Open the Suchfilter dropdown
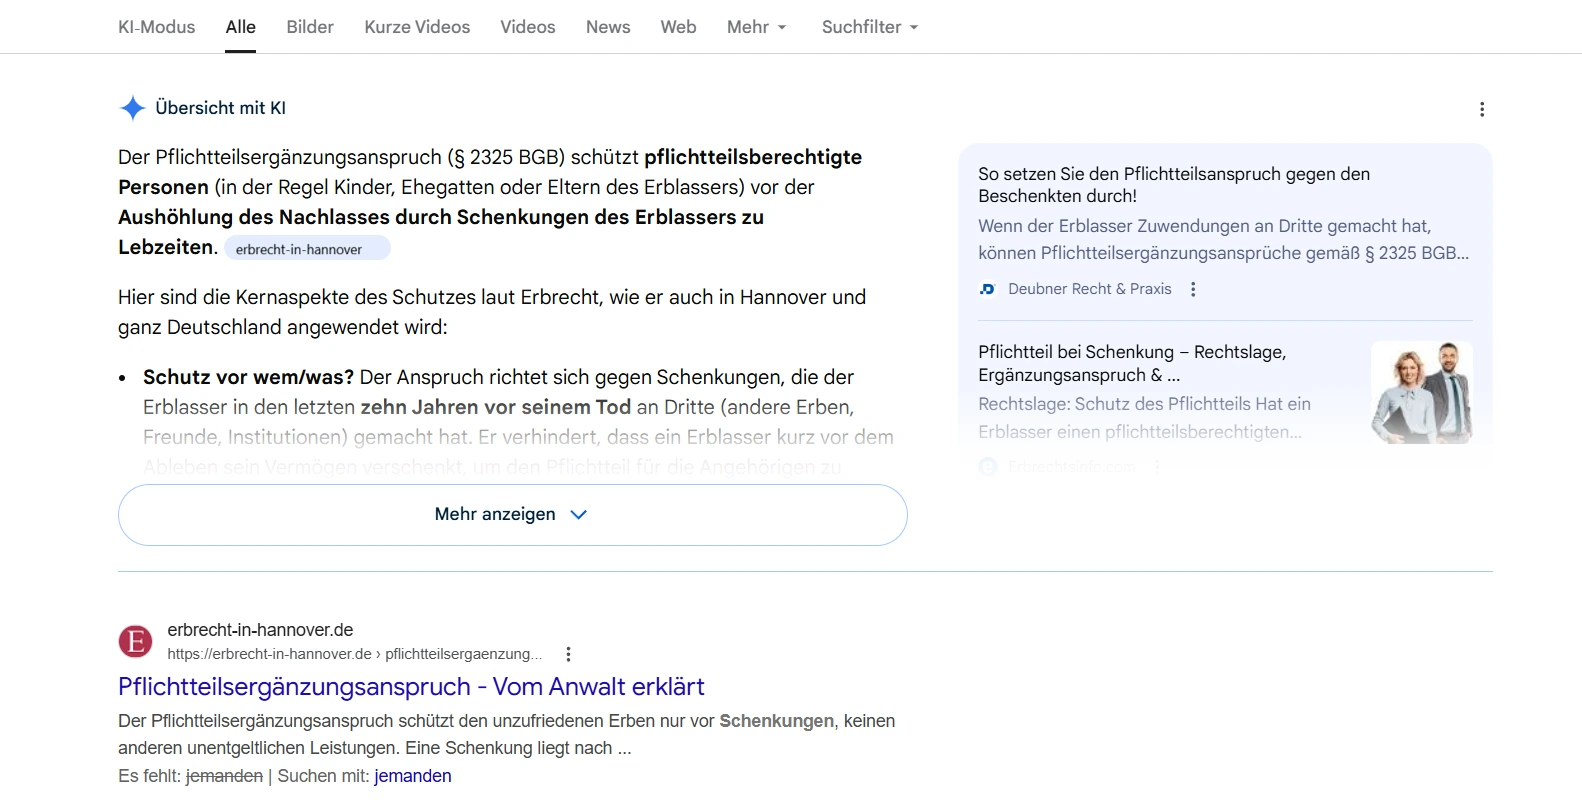 click(869, 27)
